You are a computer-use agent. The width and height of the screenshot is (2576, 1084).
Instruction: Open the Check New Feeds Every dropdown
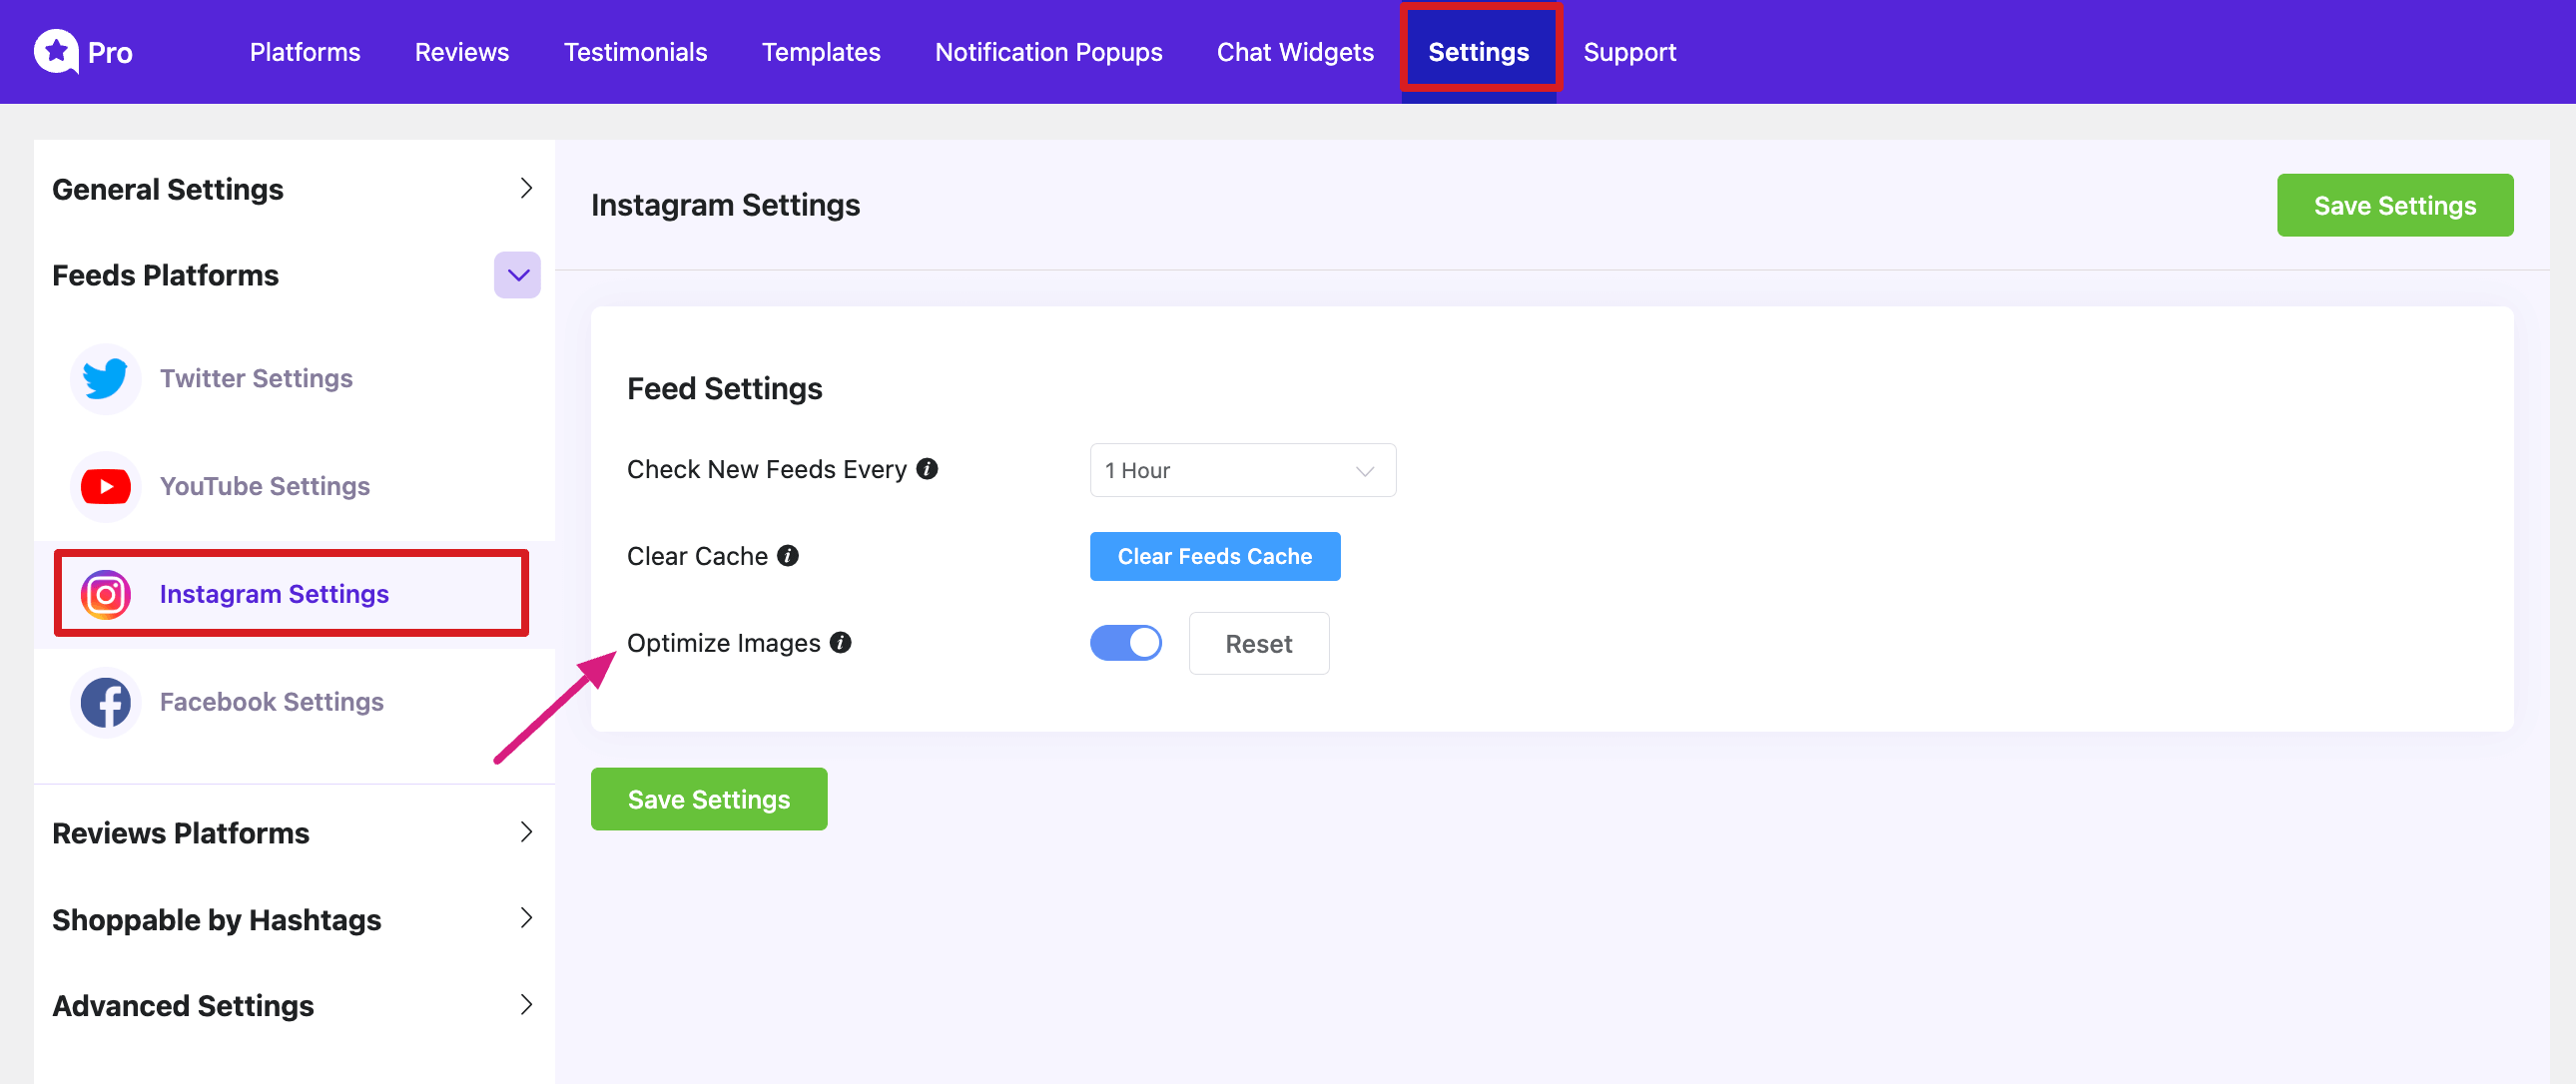click(x=1242, y=470)
